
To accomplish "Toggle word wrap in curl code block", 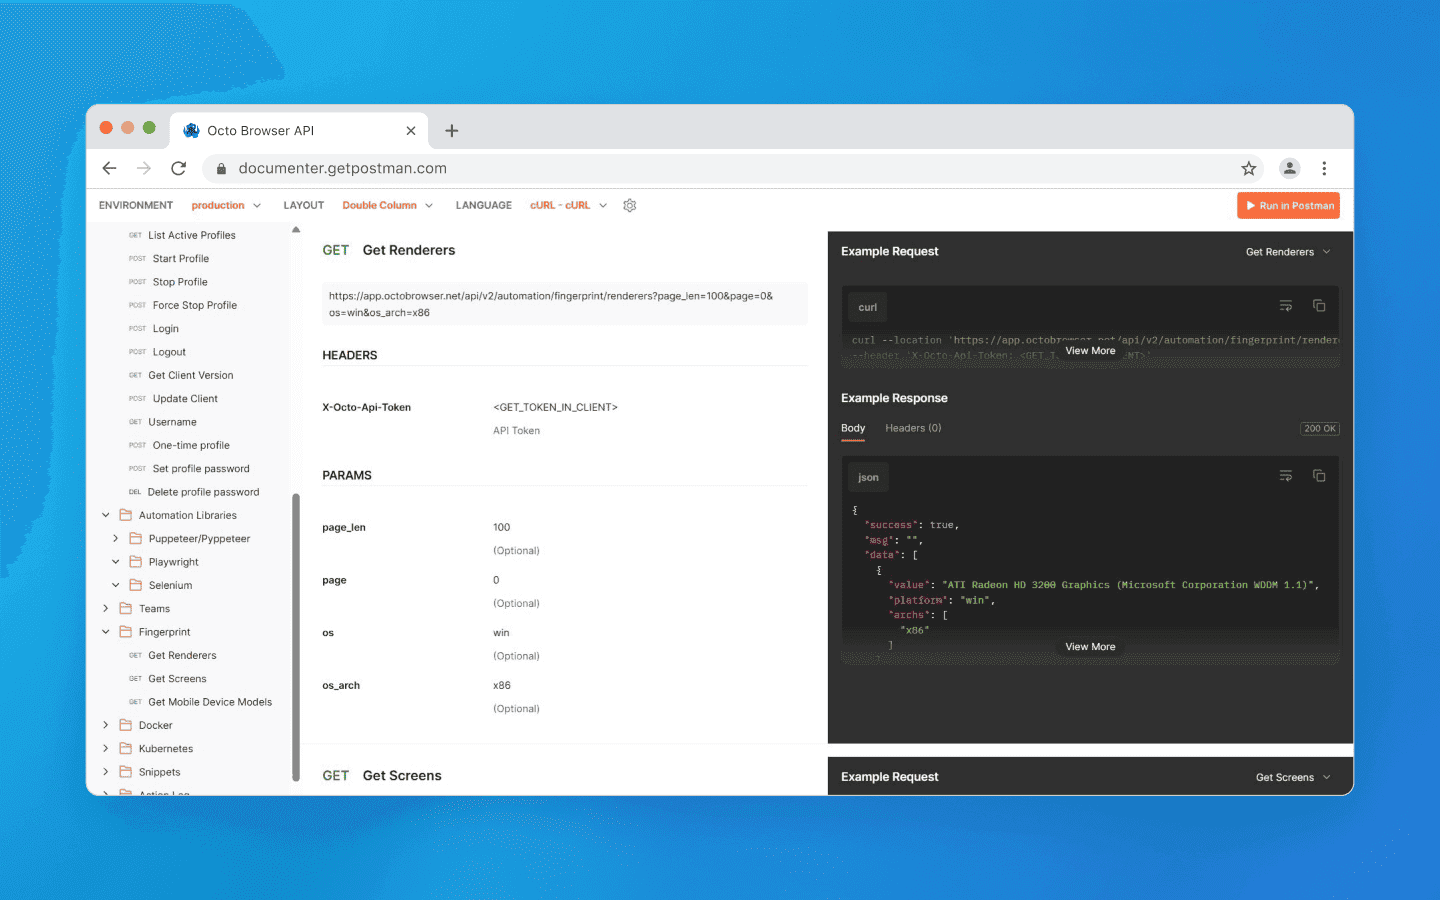I will (1286, 306).
